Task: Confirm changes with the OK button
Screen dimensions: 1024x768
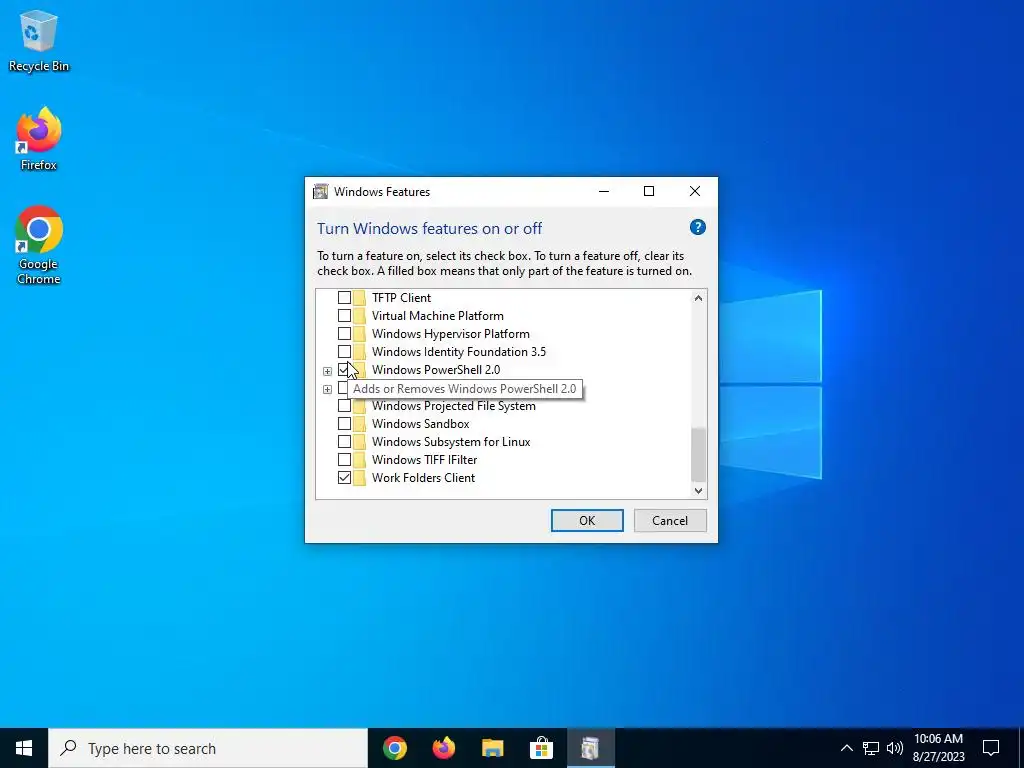Action: pyautogui.click(x=587, y=520)
